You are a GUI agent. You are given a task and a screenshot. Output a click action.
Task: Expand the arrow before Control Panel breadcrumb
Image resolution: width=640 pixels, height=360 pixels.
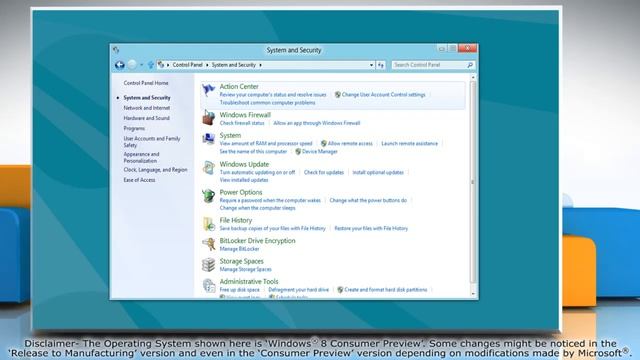pyautogui.click(x=168, y=65)
